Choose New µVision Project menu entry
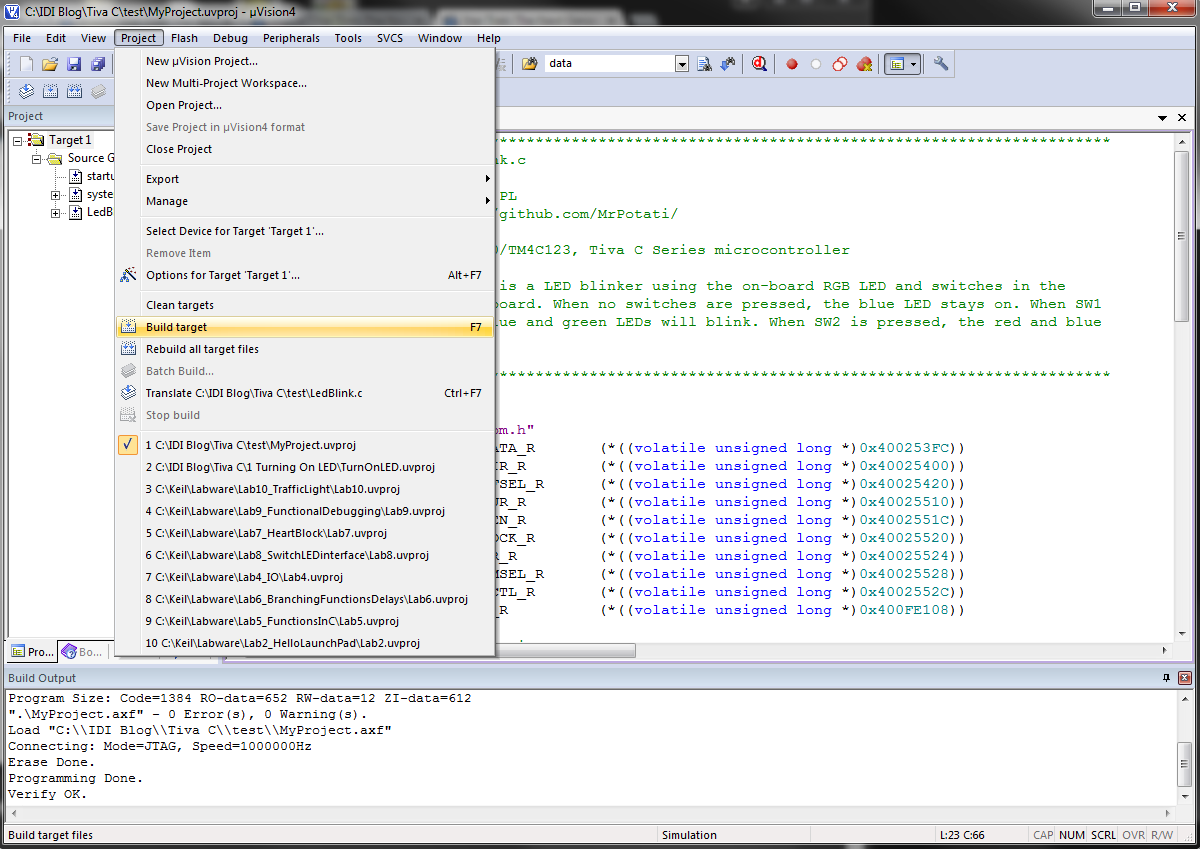Viewport: 1200px width, 849px height. (x=305, y=61)
